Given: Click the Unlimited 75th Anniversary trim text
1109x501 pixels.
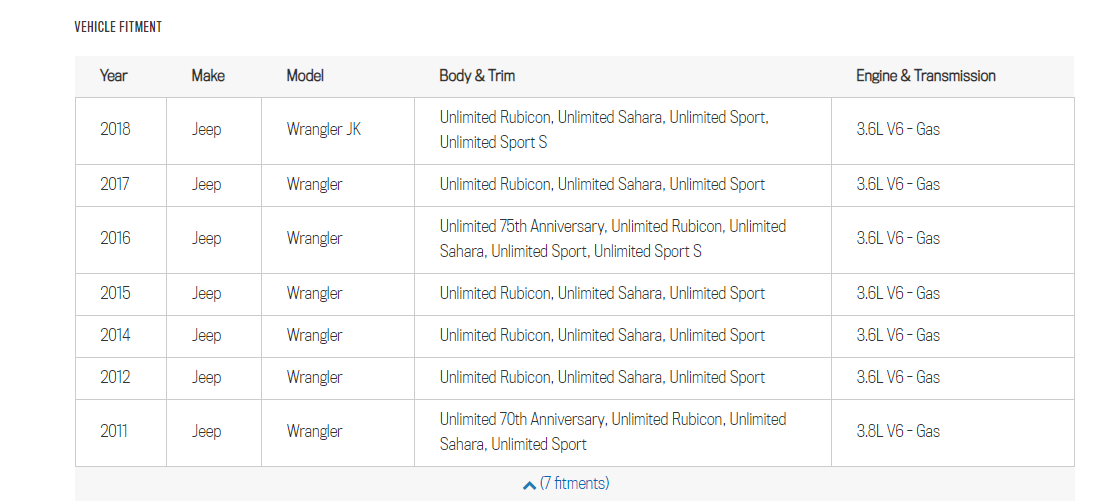Looking at the screenshot, I should pos(521,227).
